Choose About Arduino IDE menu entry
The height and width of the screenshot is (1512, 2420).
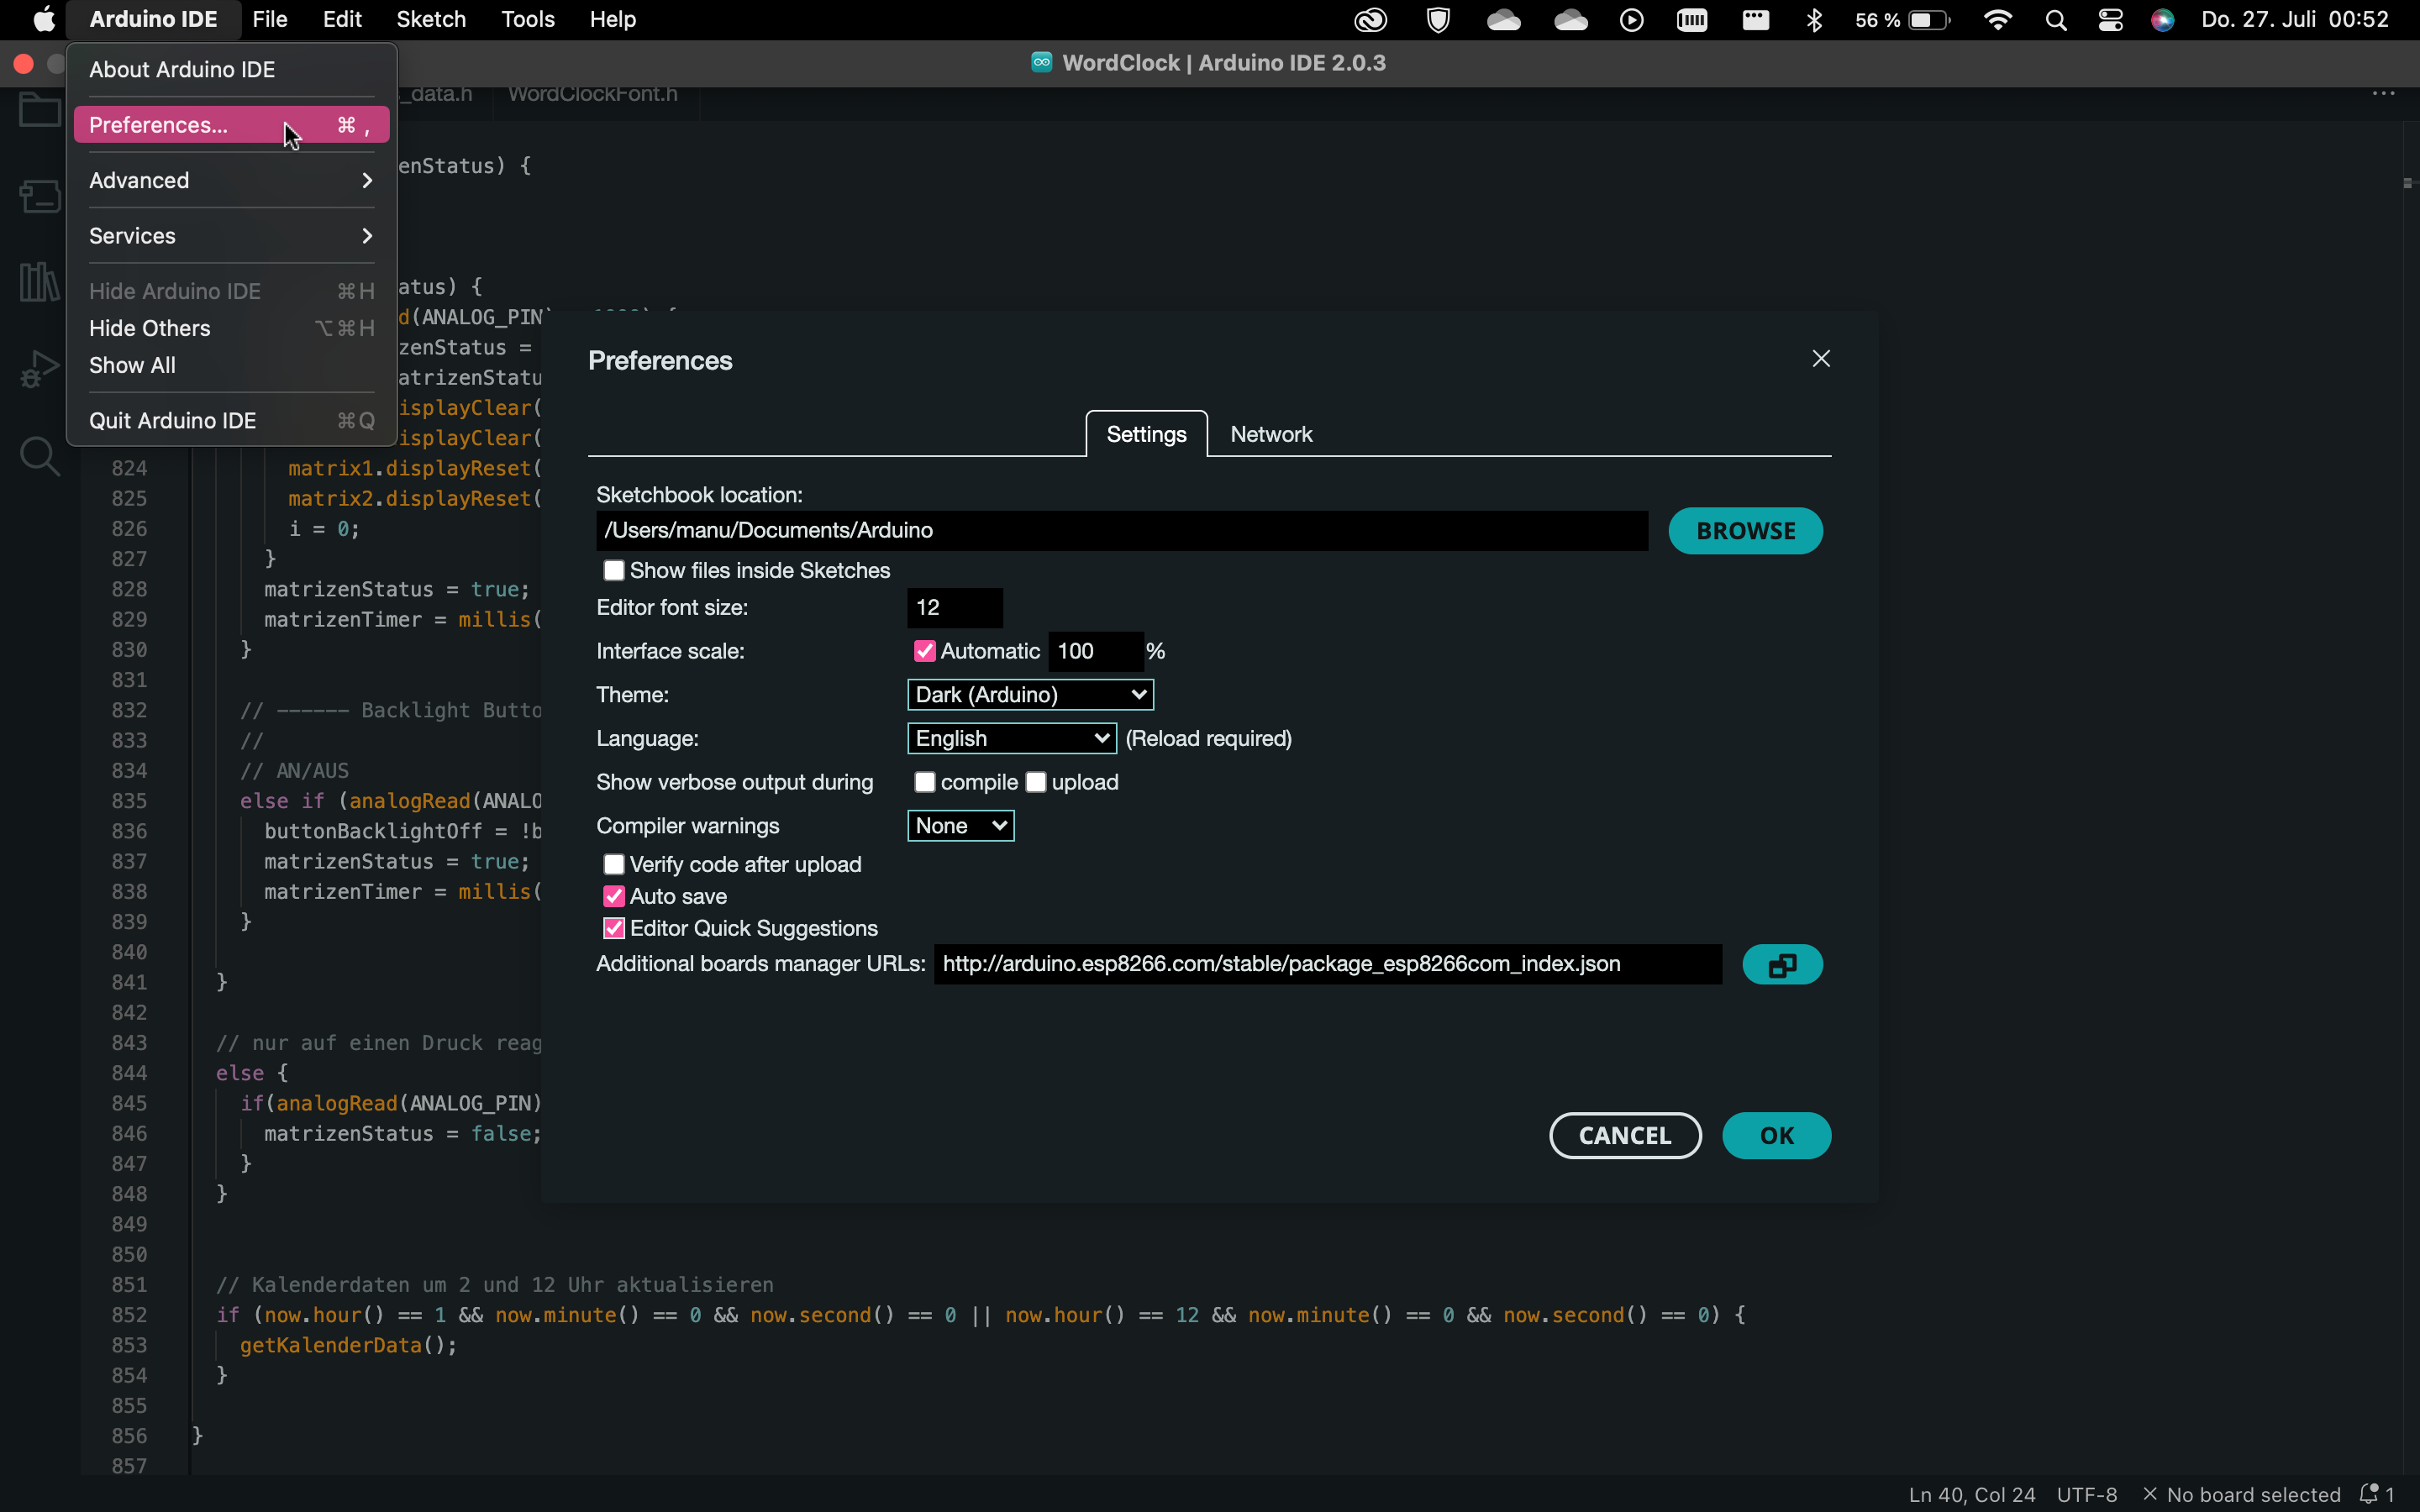pyautogui.click(x=231, y=69)
